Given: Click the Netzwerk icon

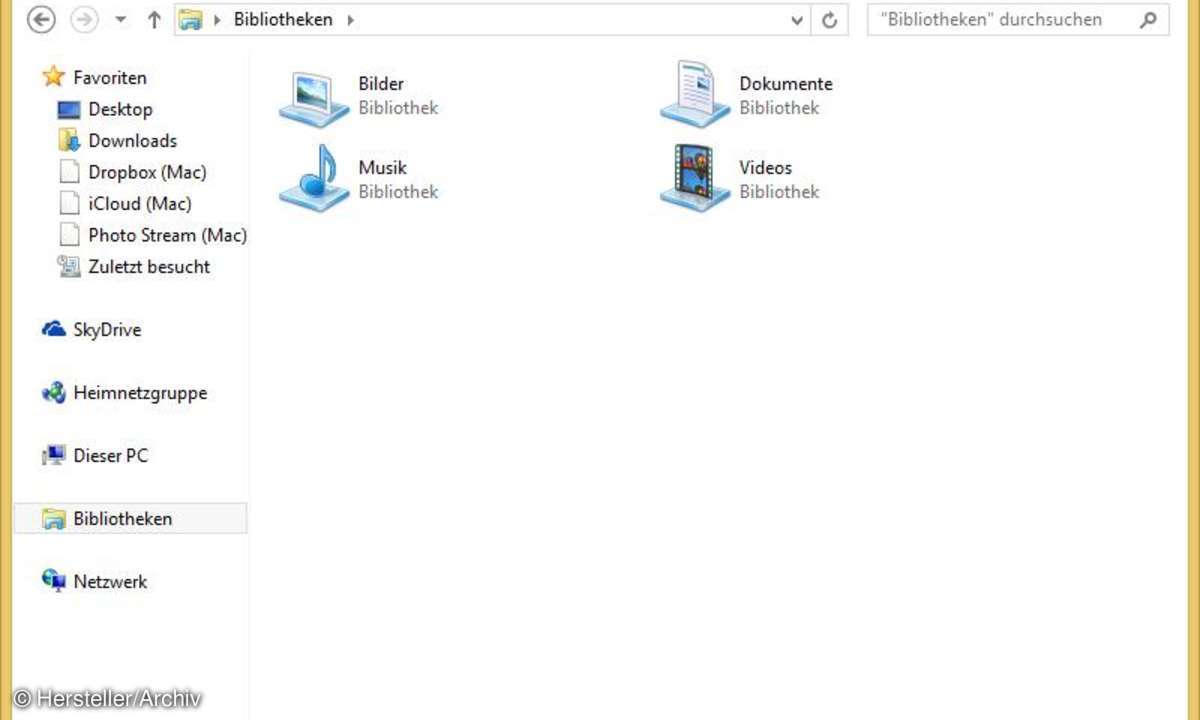Looking at the screenshot, I should pos(54,581).
